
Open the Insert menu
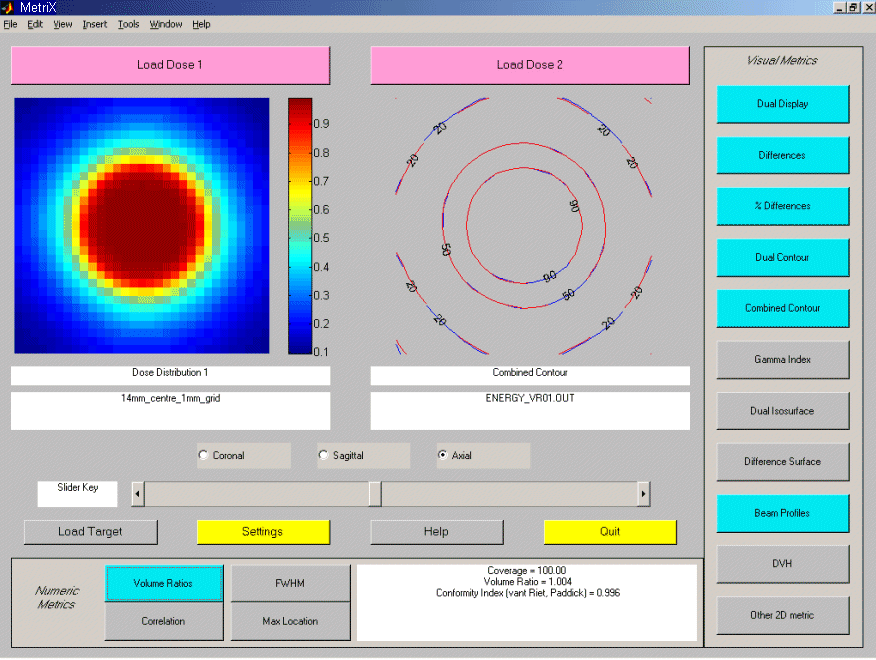tap(95, 24)
